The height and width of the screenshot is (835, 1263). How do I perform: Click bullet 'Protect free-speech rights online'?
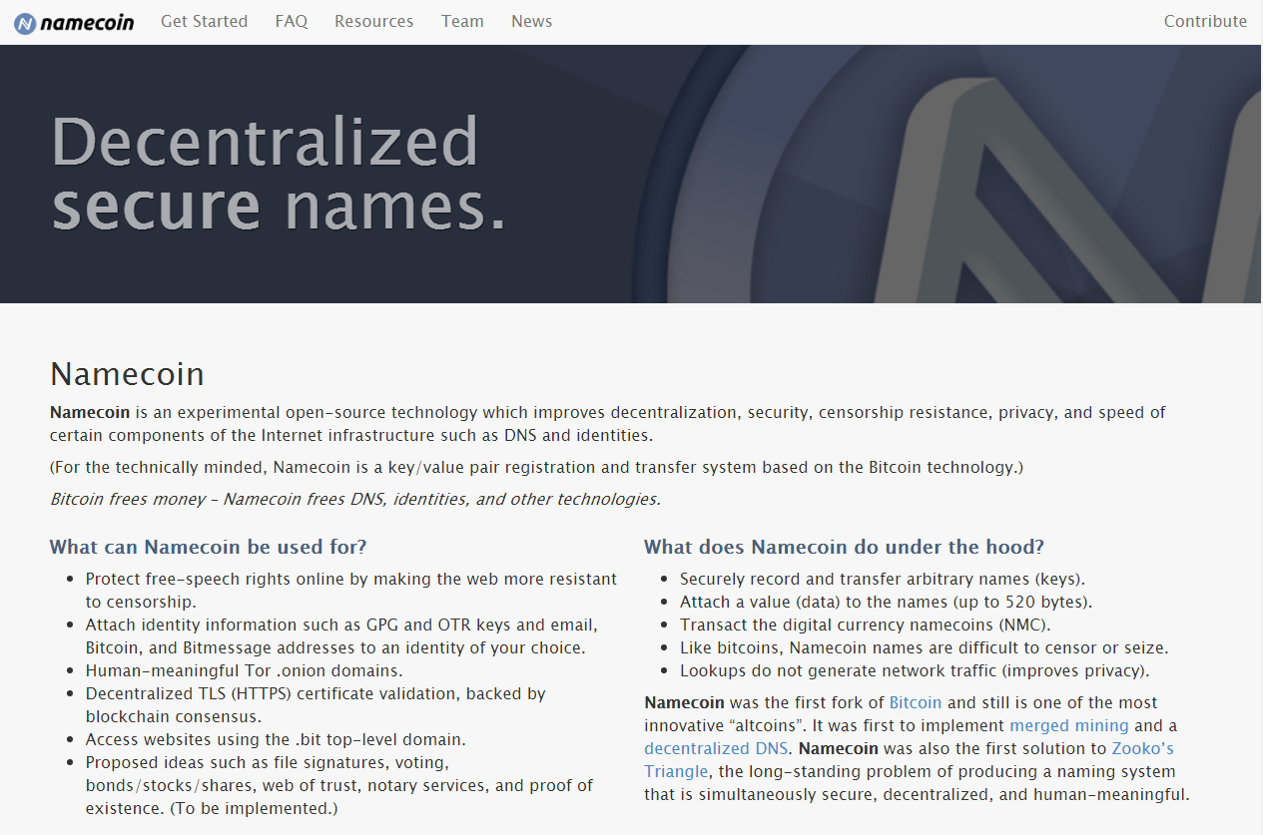351,590
